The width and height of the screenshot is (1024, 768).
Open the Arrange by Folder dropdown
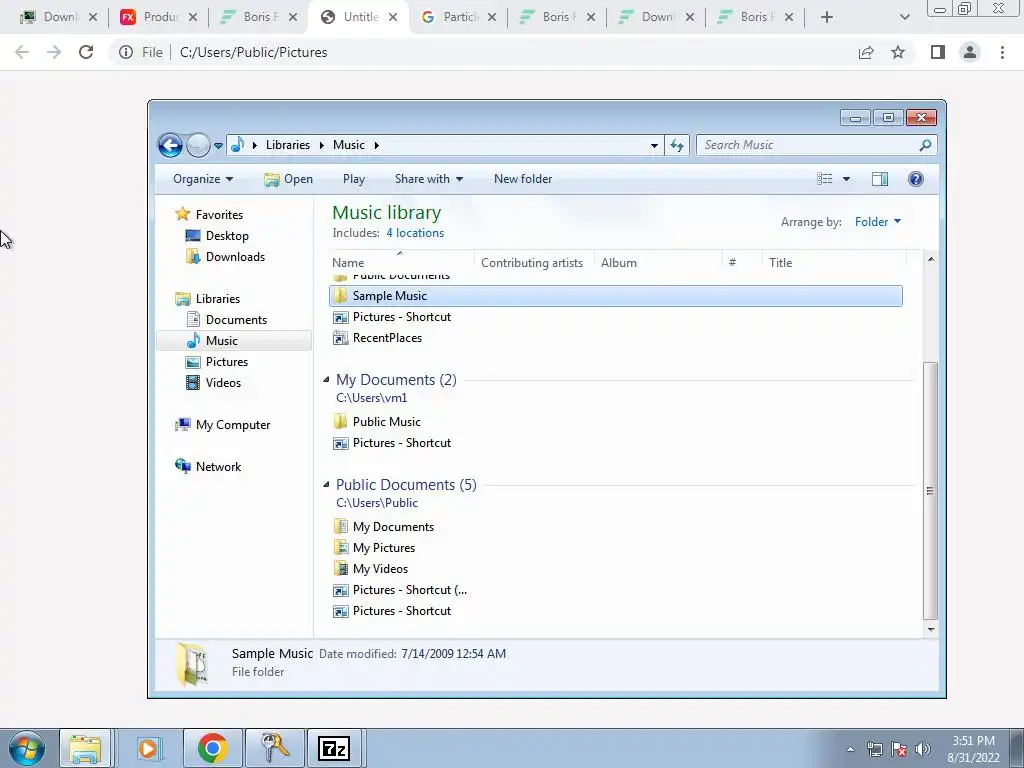(878, 222)
